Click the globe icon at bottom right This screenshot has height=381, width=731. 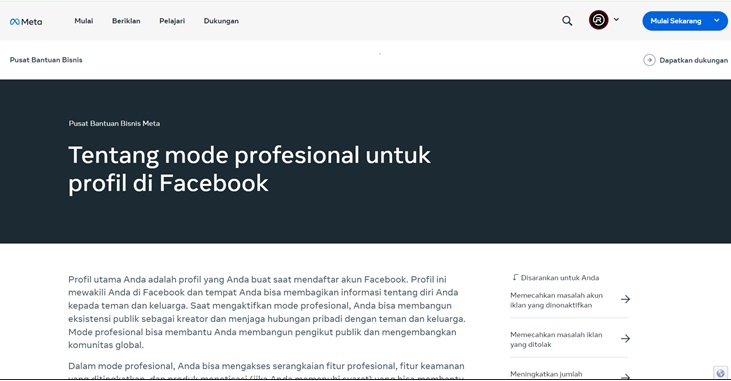click(721, 373)
